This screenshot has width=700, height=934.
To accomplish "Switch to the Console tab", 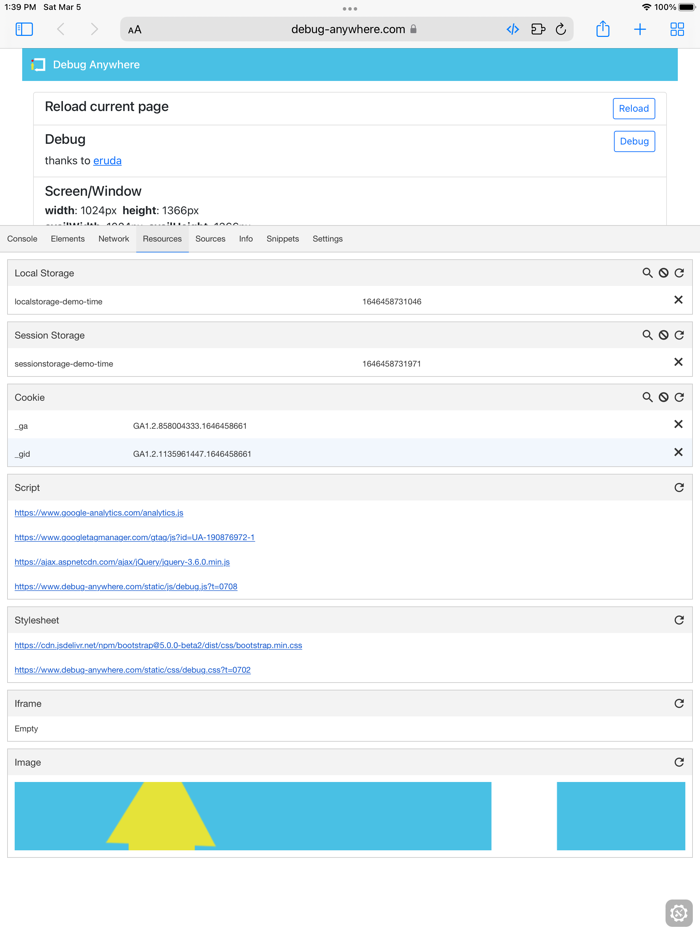I will tap(21, 239).
